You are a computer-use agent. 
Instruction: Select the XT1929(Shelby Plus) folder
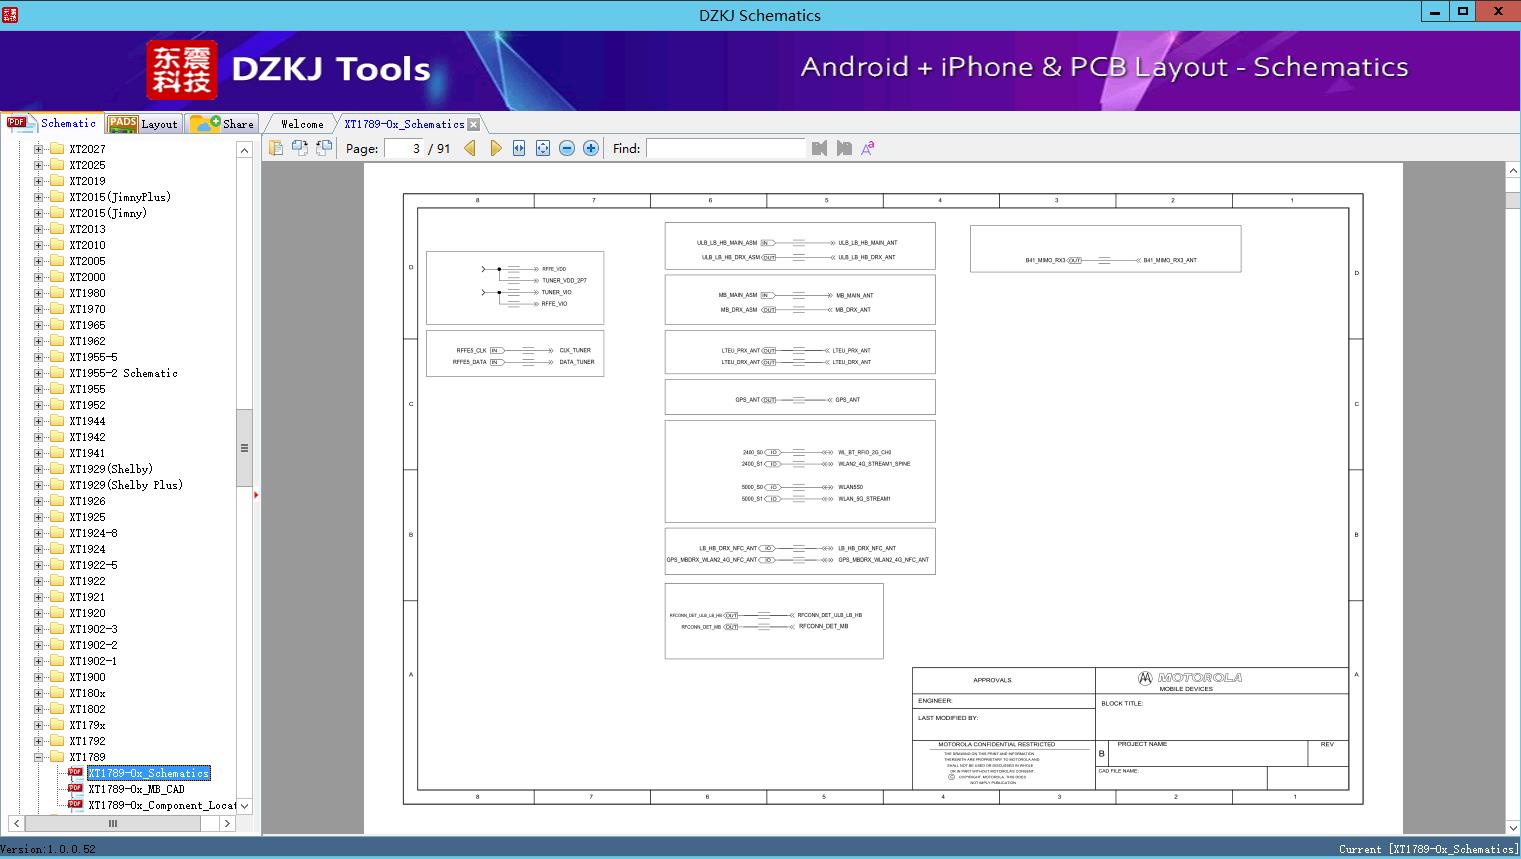pos(126,485)
